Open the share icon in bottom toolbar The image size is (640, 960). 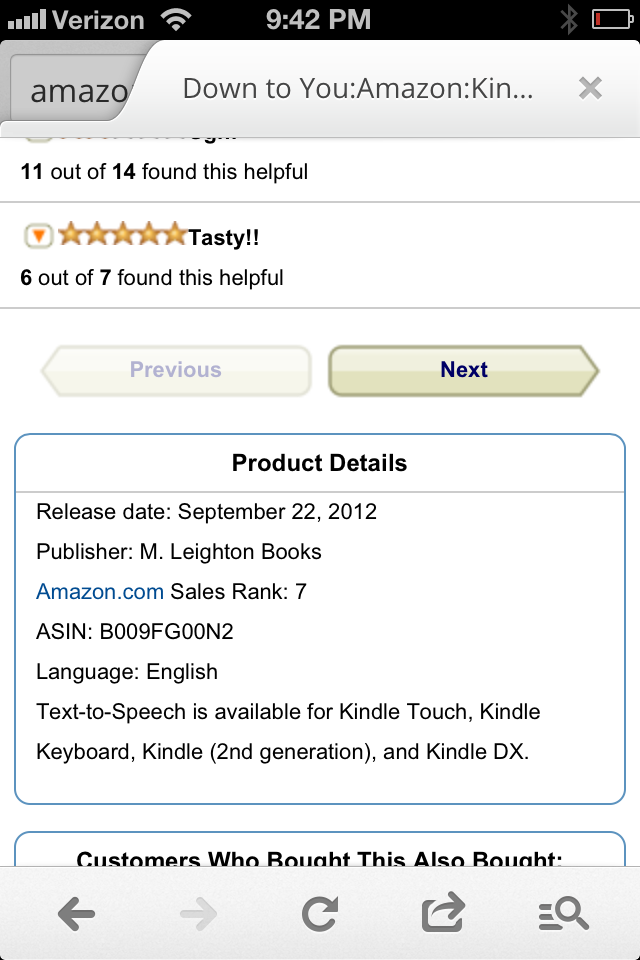(x=443, y=913)
